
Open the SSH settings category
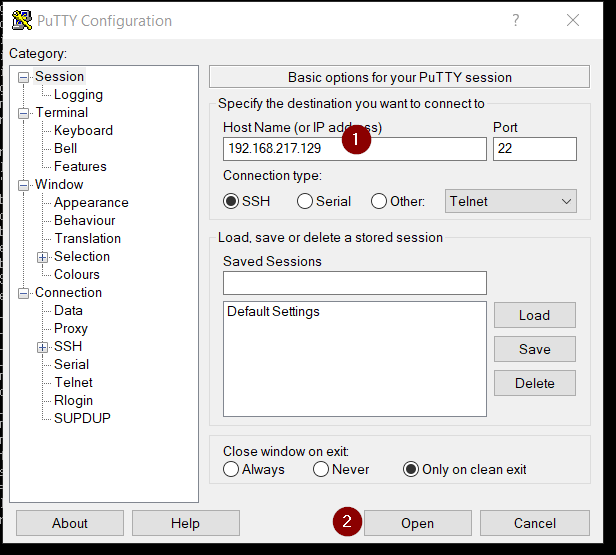(68, 346)
